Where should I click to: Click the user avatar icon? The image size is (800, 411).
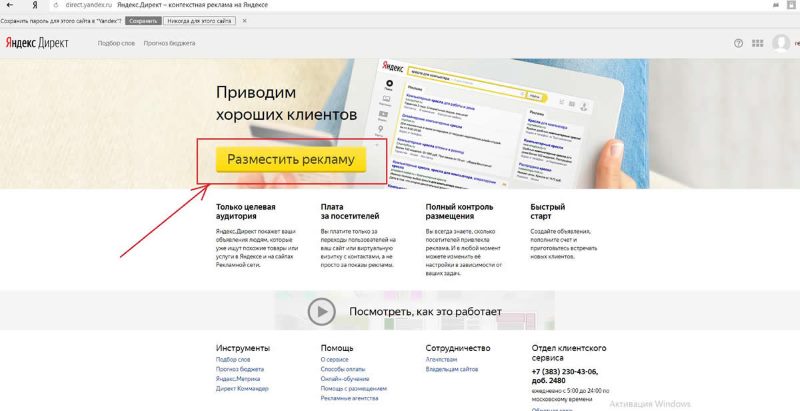tap(781, 43)
